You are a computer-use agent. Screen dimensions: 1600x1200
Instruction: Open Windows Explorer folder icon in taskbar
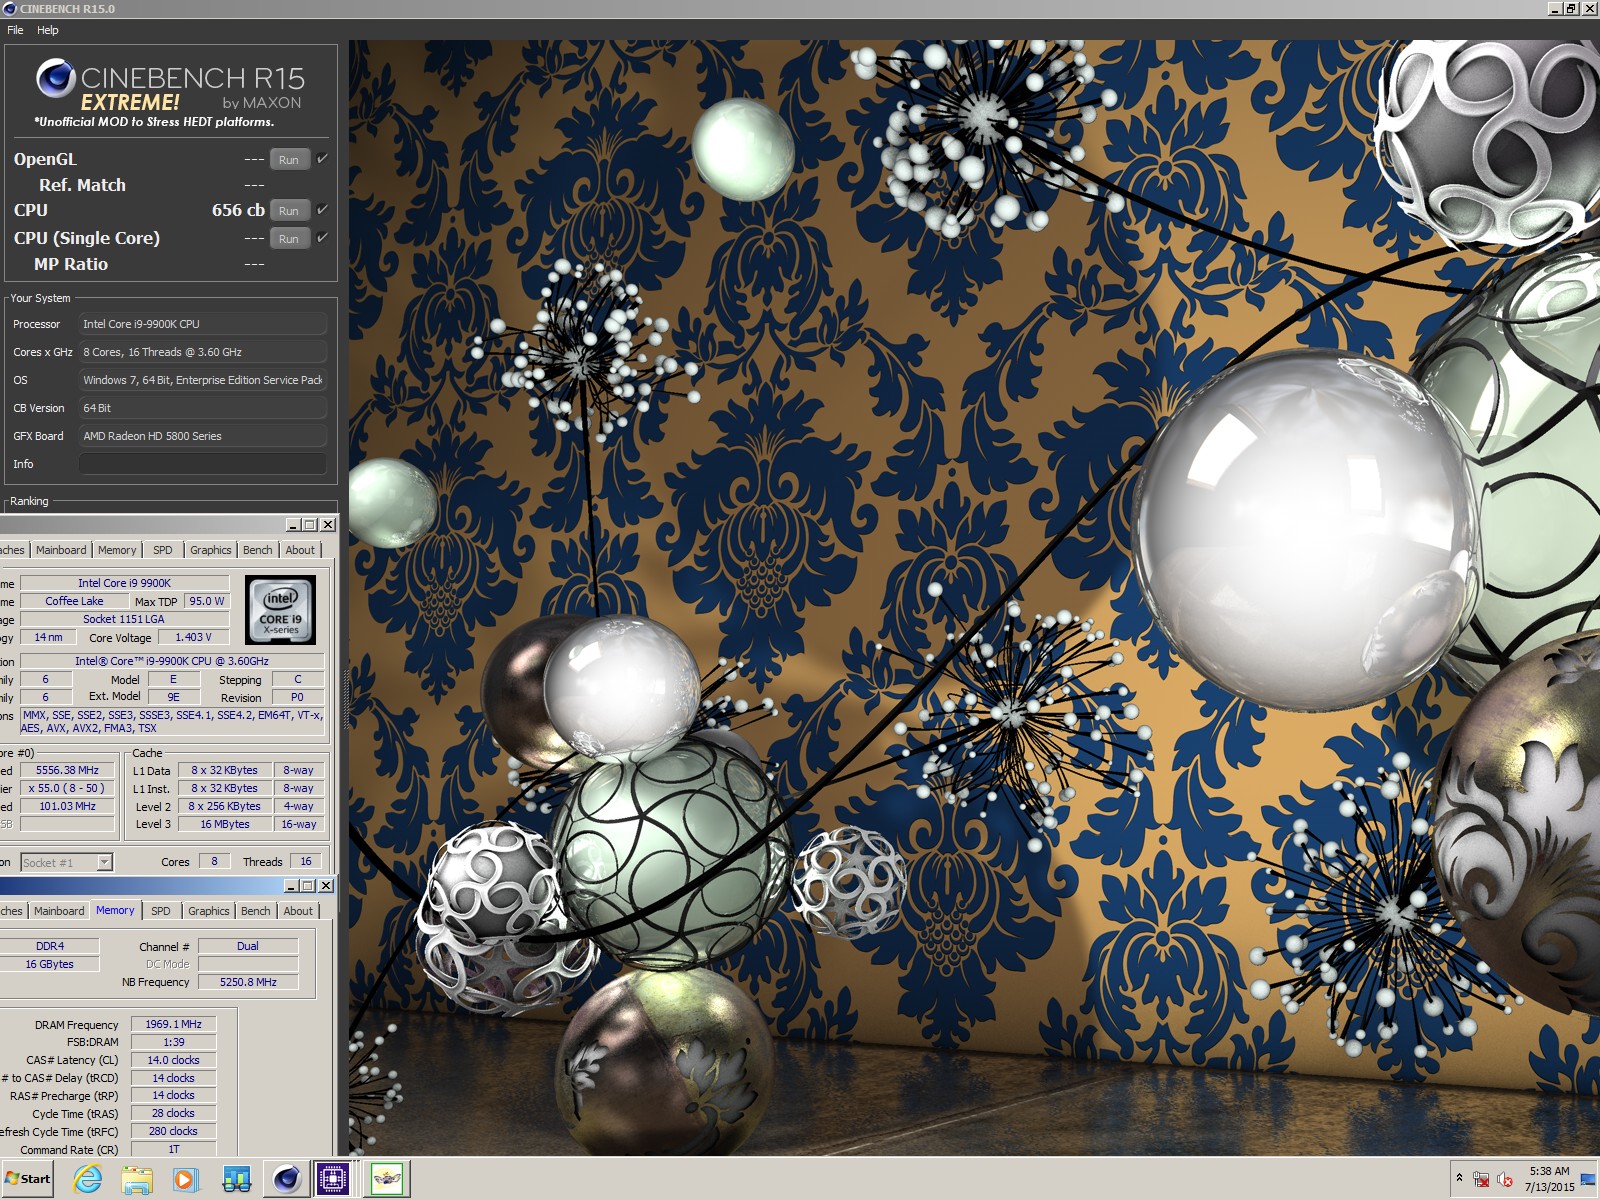click(x=137, y=1179)
